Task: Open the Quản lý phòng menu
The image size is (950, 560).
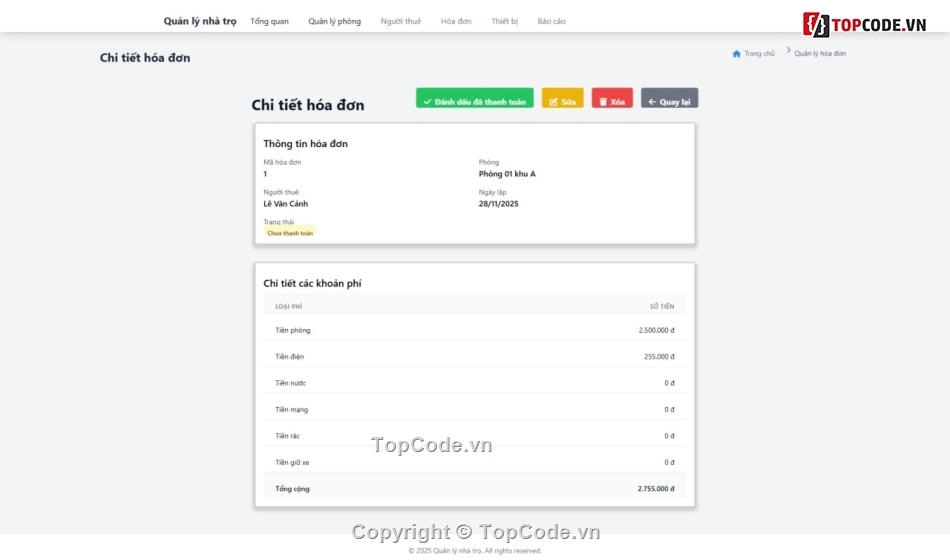Action: coord(334,21)
